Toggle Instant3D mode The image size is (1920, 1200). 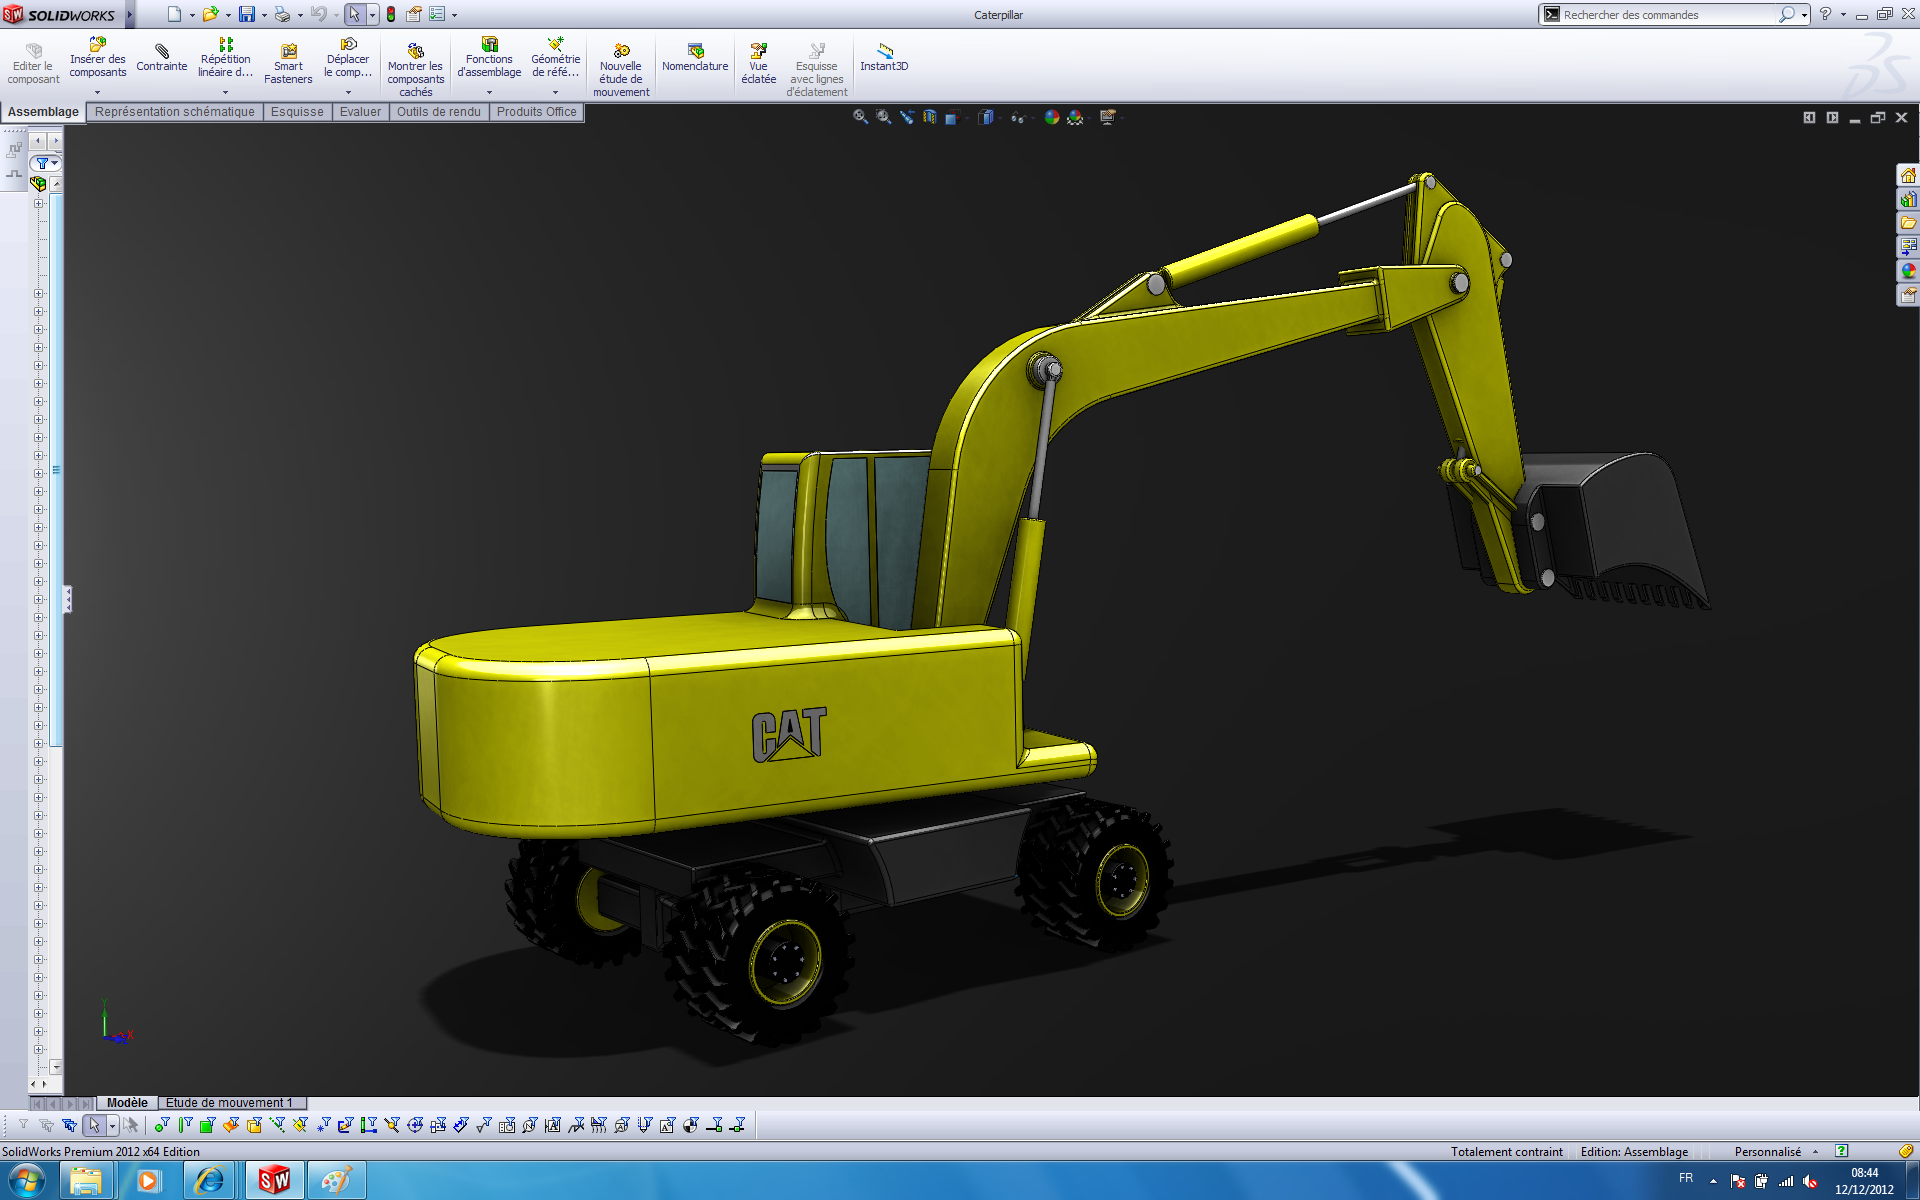(x=884, y=58)
